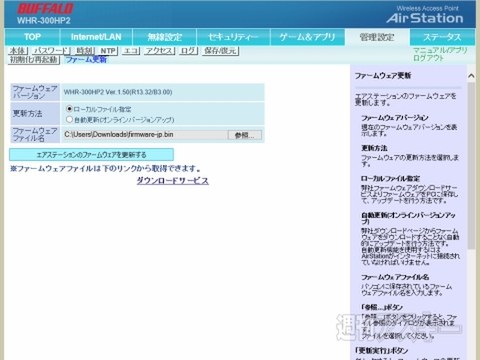
Task: Click the ファームウェアバージョン table label
Action: point(35,92)
